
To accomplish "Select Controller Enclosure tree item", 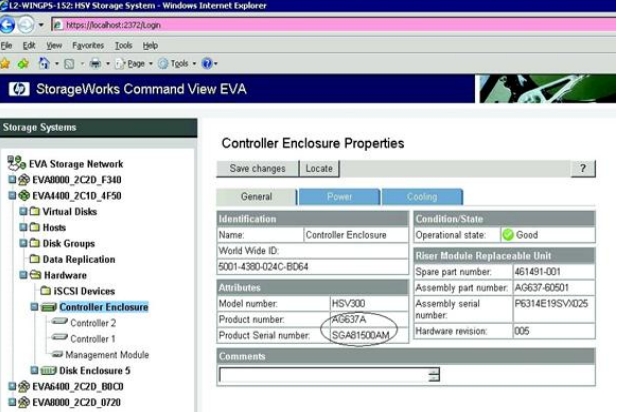I will click(104, 307).
